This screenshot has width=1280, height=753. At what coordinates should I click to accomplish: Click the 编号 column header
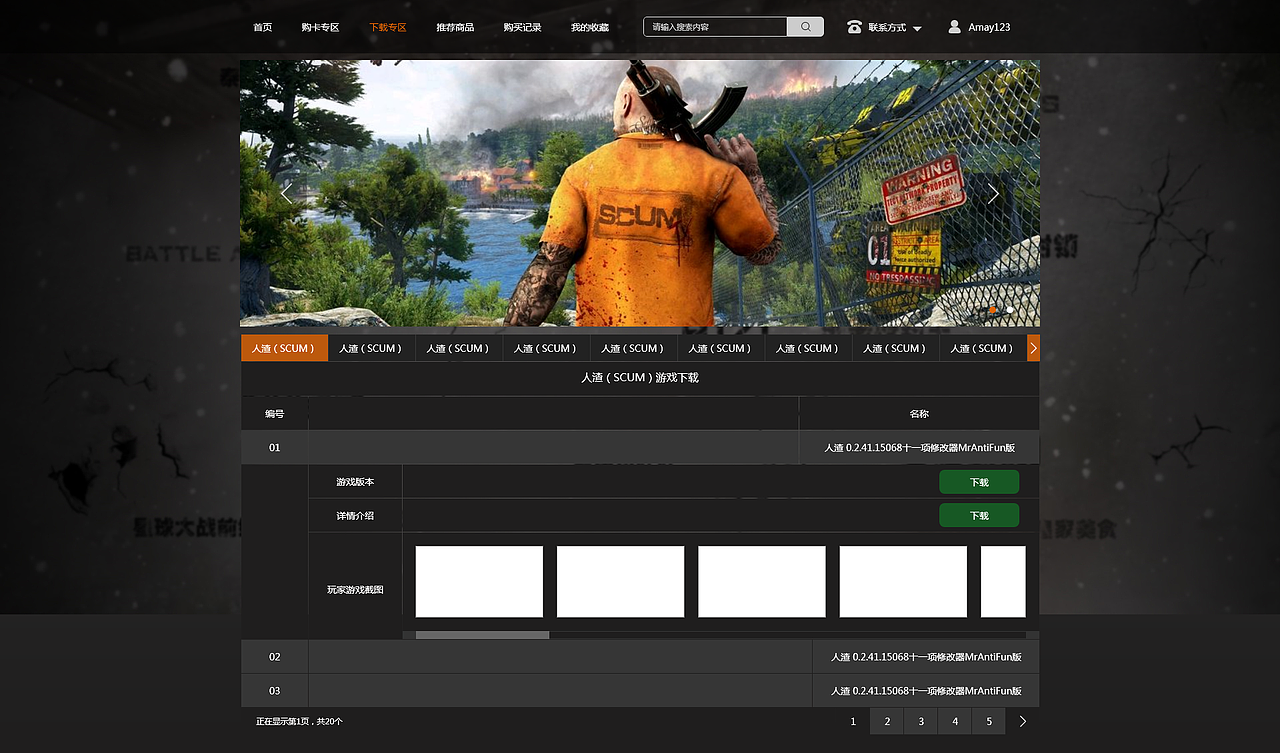tap(274, 414)
